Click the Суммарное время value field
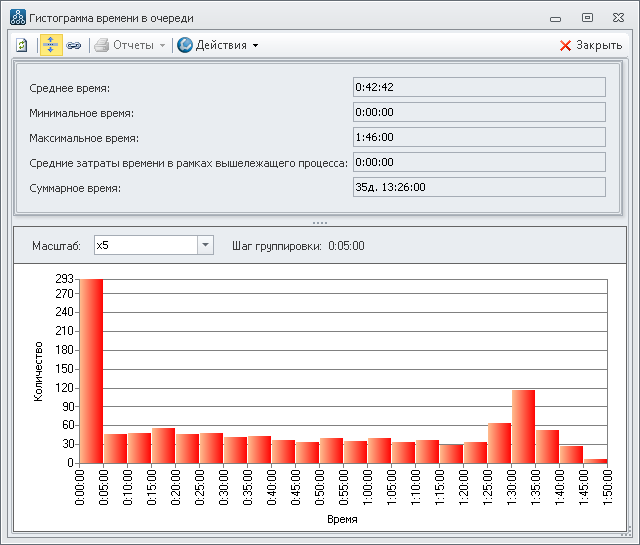 coord(479,187)
